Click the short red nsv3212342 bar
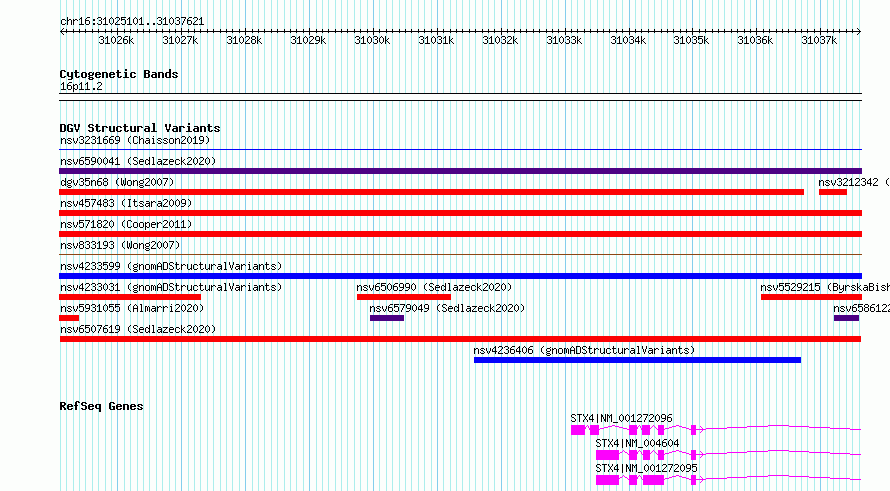890x491 pixels. click(x=833, y=192)
